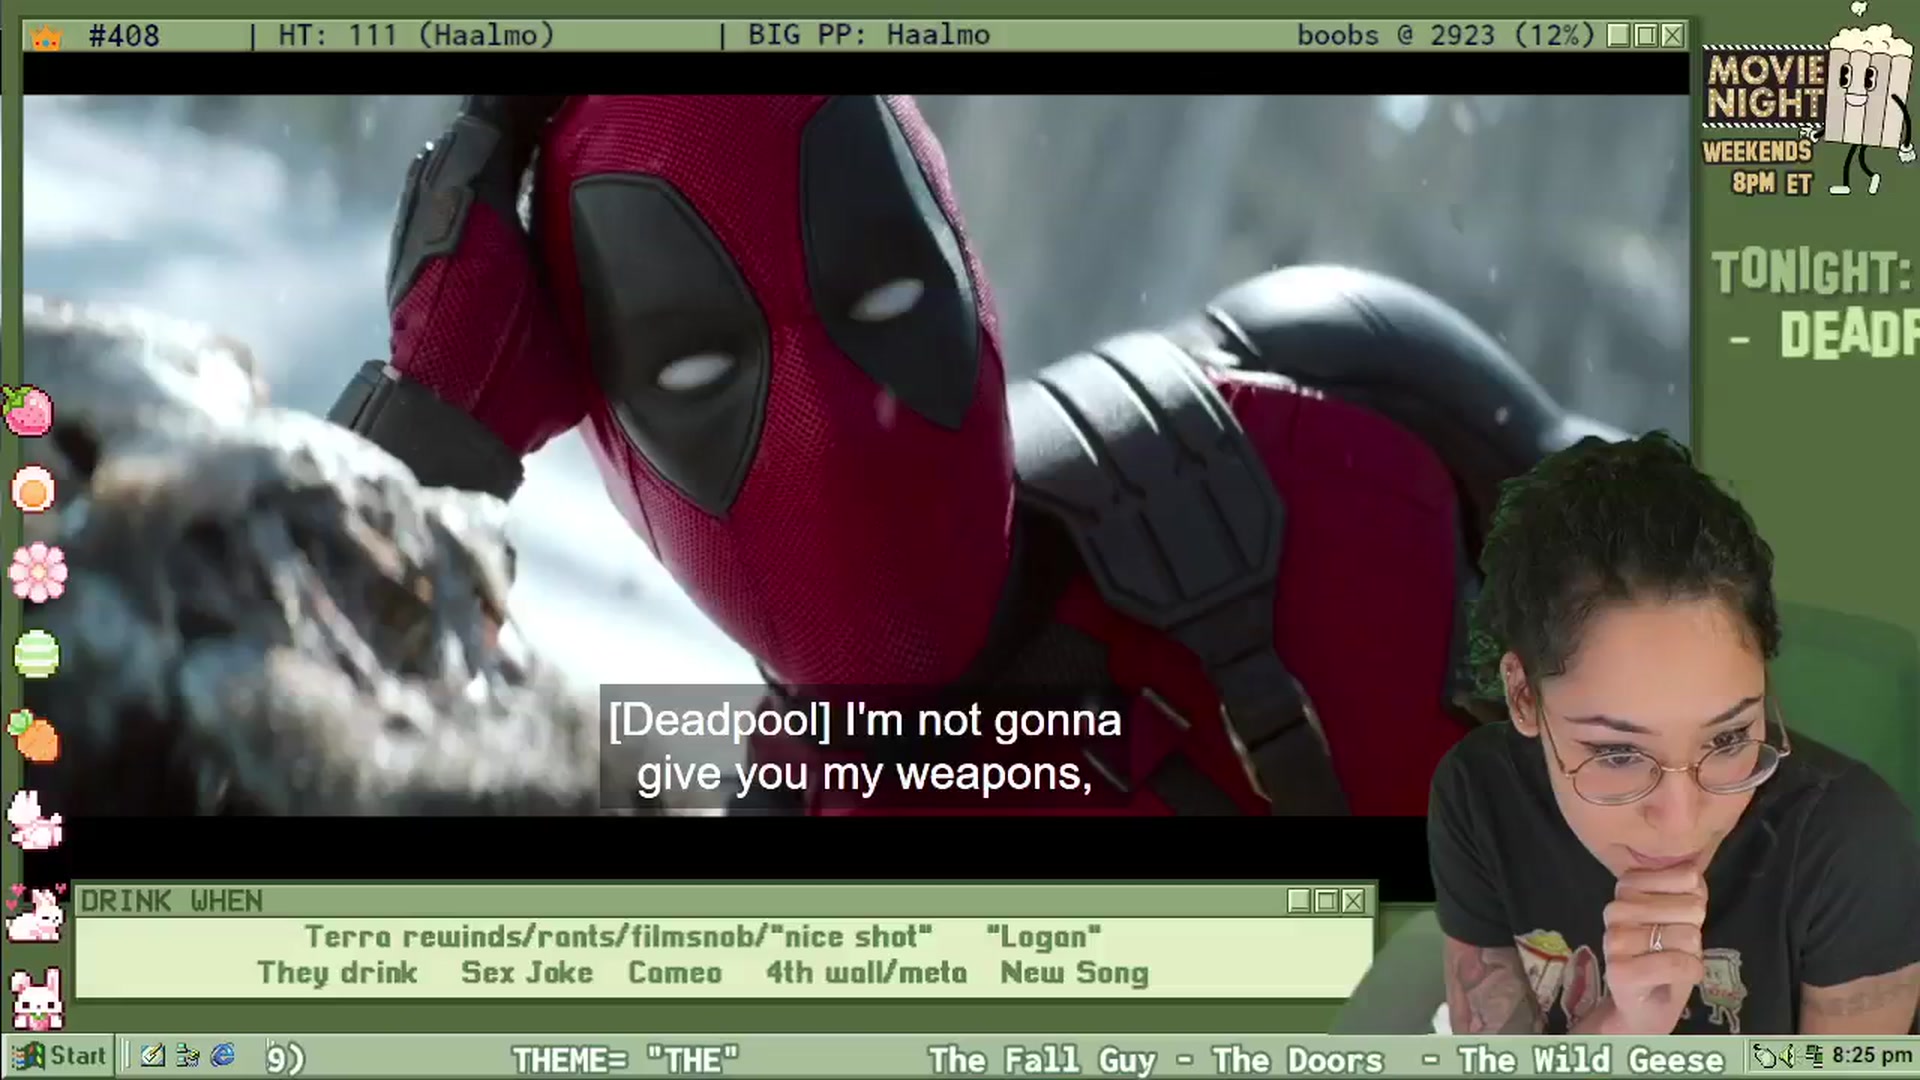The height and width of the screenshot is (1080, 1920).
Task: Click the orange fruit icon with leaf
Action: [35, 736]
